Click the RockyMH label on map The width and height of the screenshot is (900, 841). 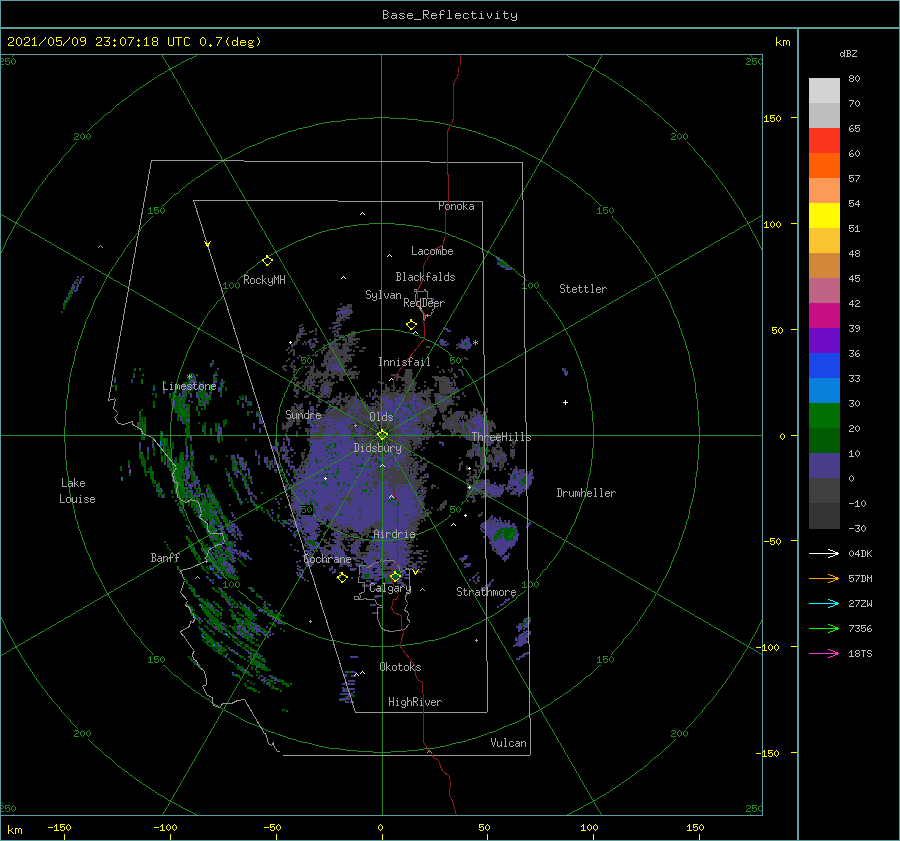[x=264, y=280]
